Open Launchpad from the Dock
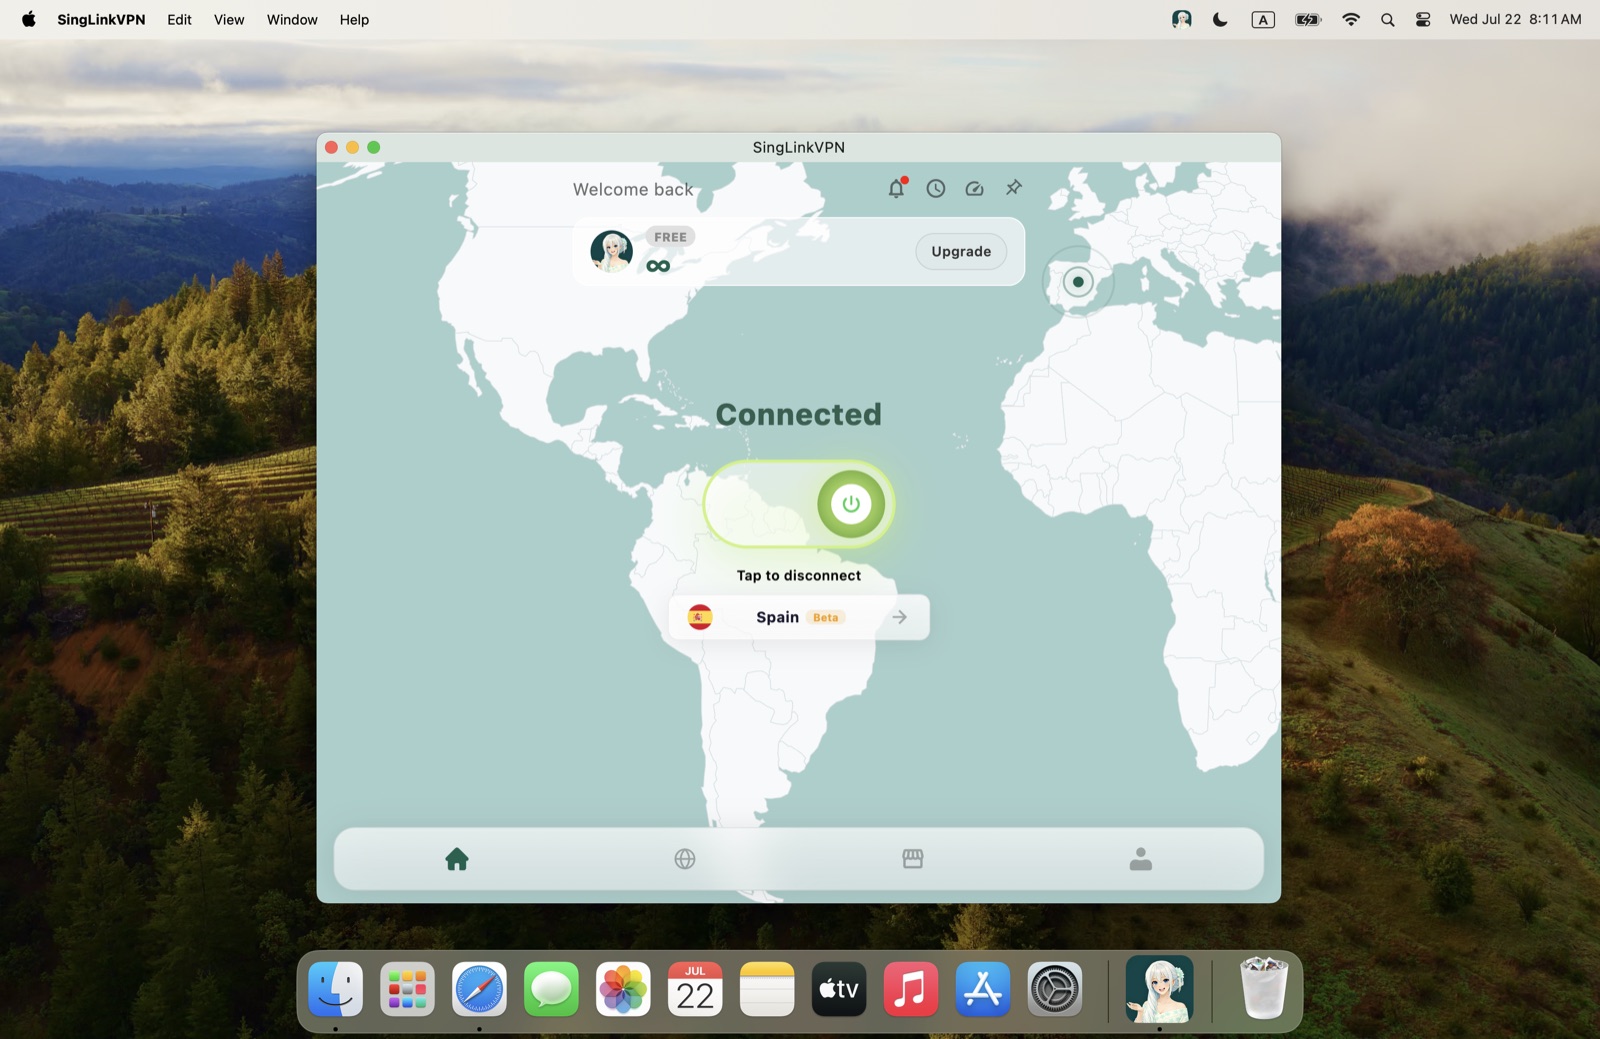Image resolution: width=1600 pixels, height=1039 pixels. 408,989
